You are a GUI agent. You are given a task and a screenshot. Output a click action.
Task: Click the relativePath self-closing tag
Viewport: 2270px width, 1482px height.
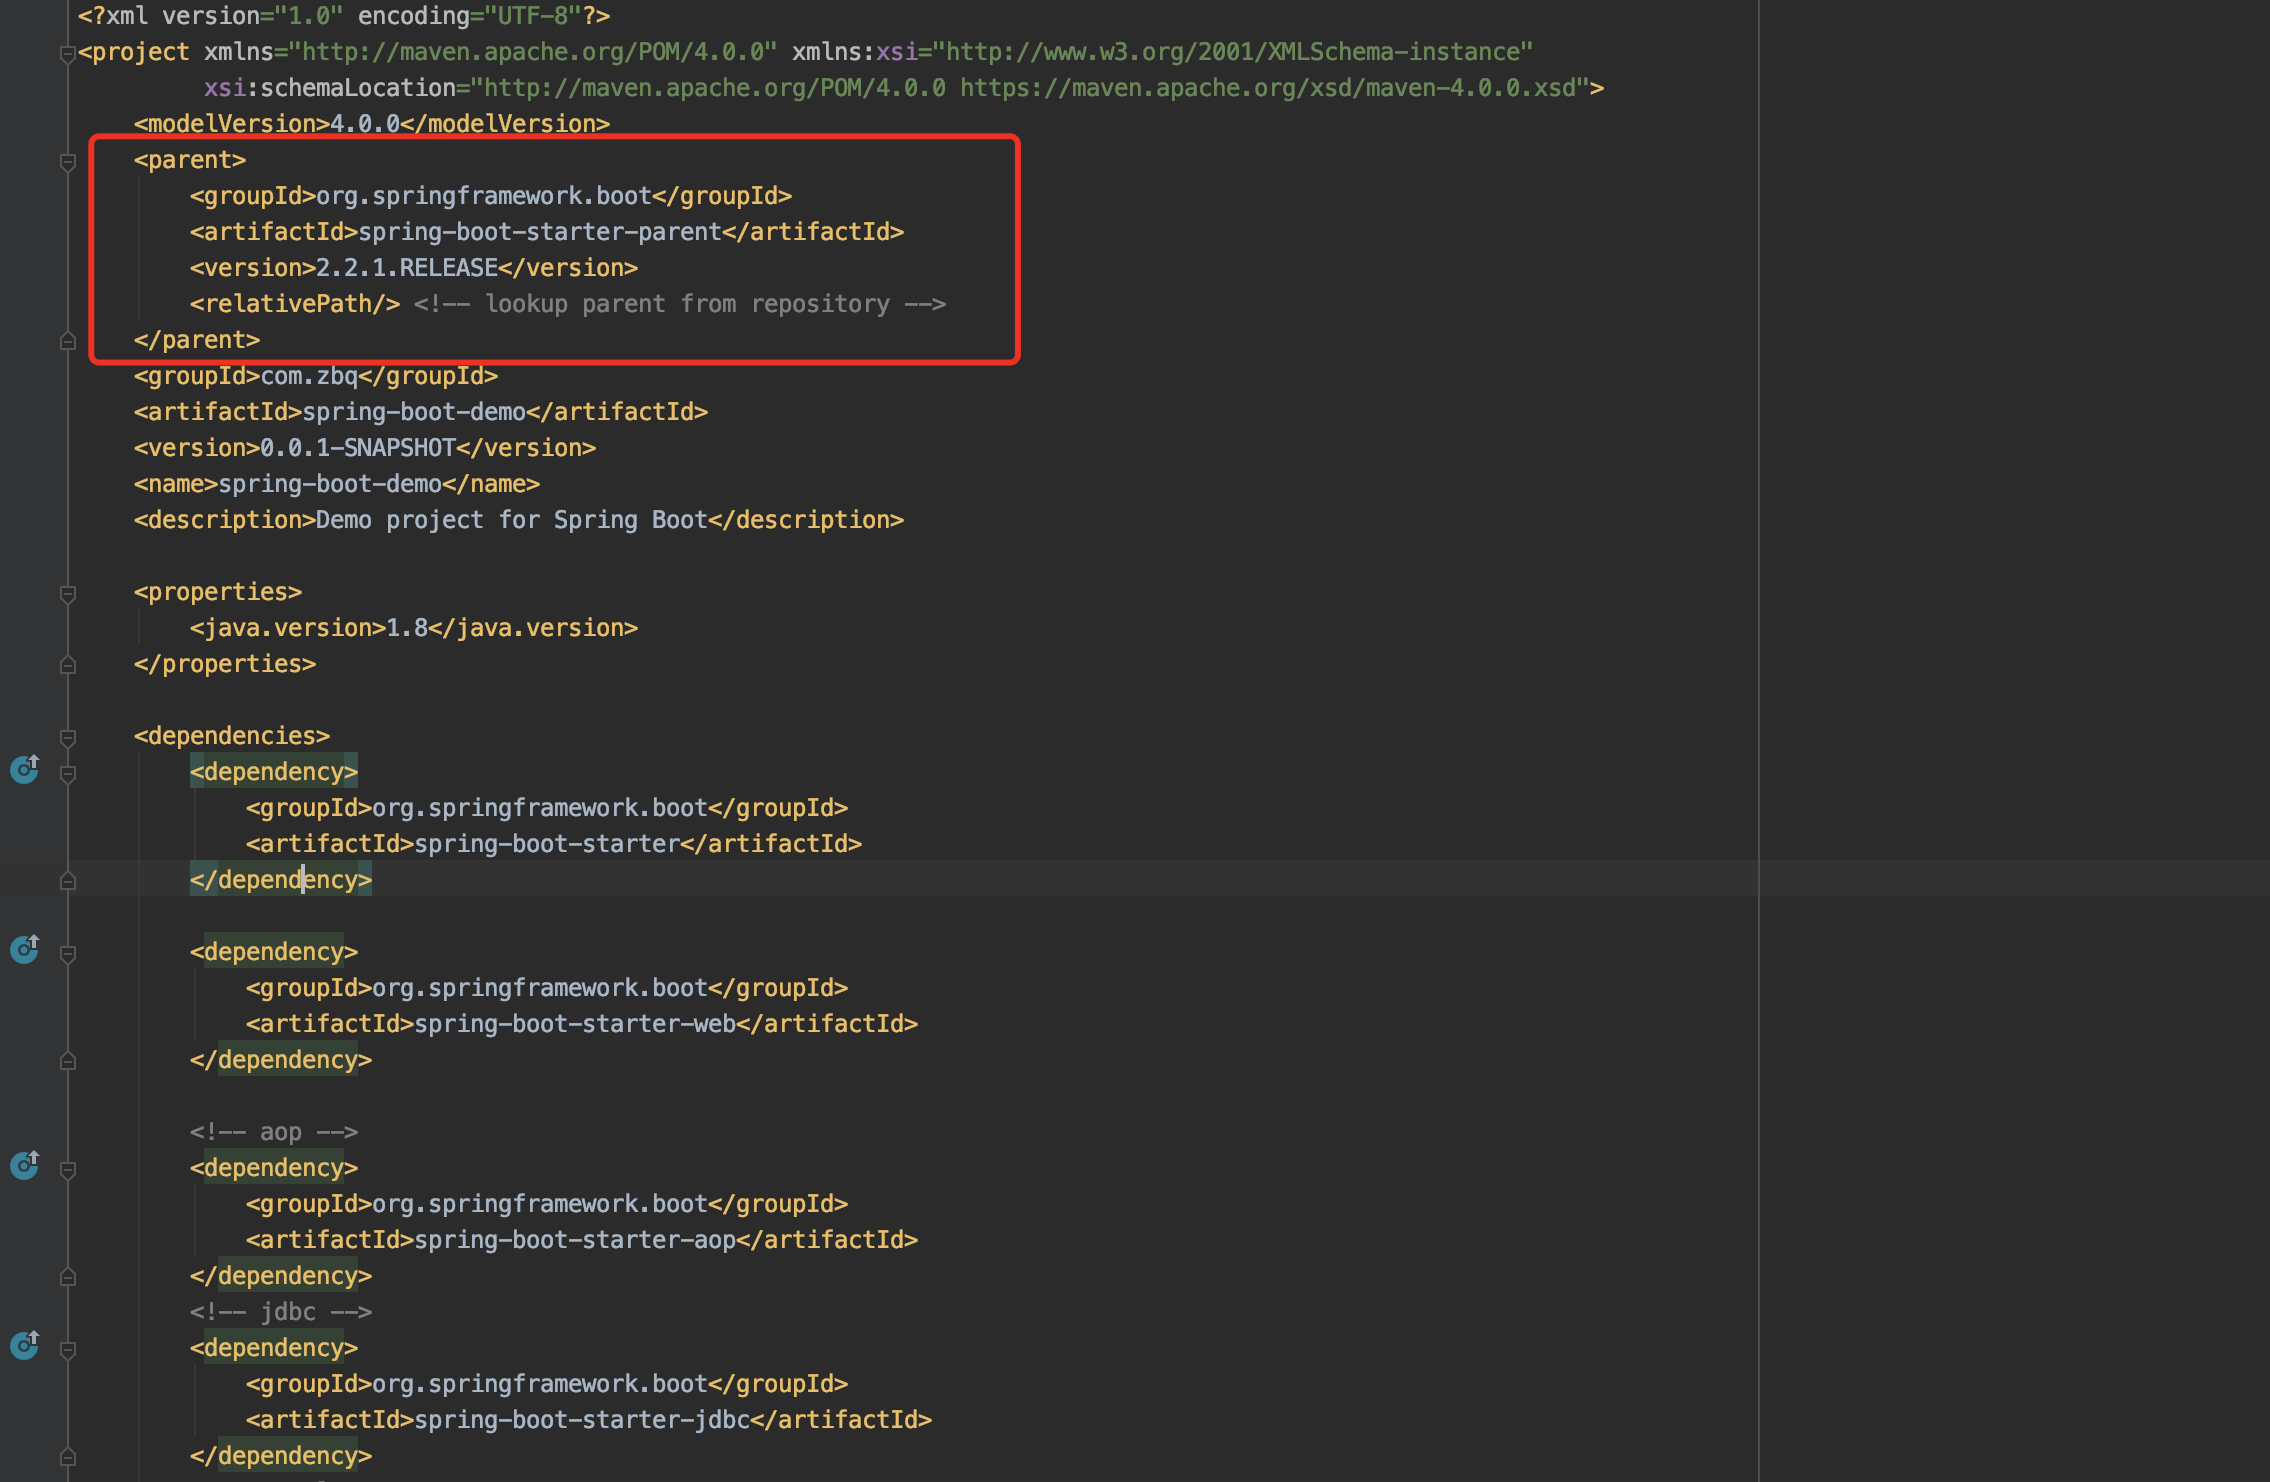tap(295, 303)
